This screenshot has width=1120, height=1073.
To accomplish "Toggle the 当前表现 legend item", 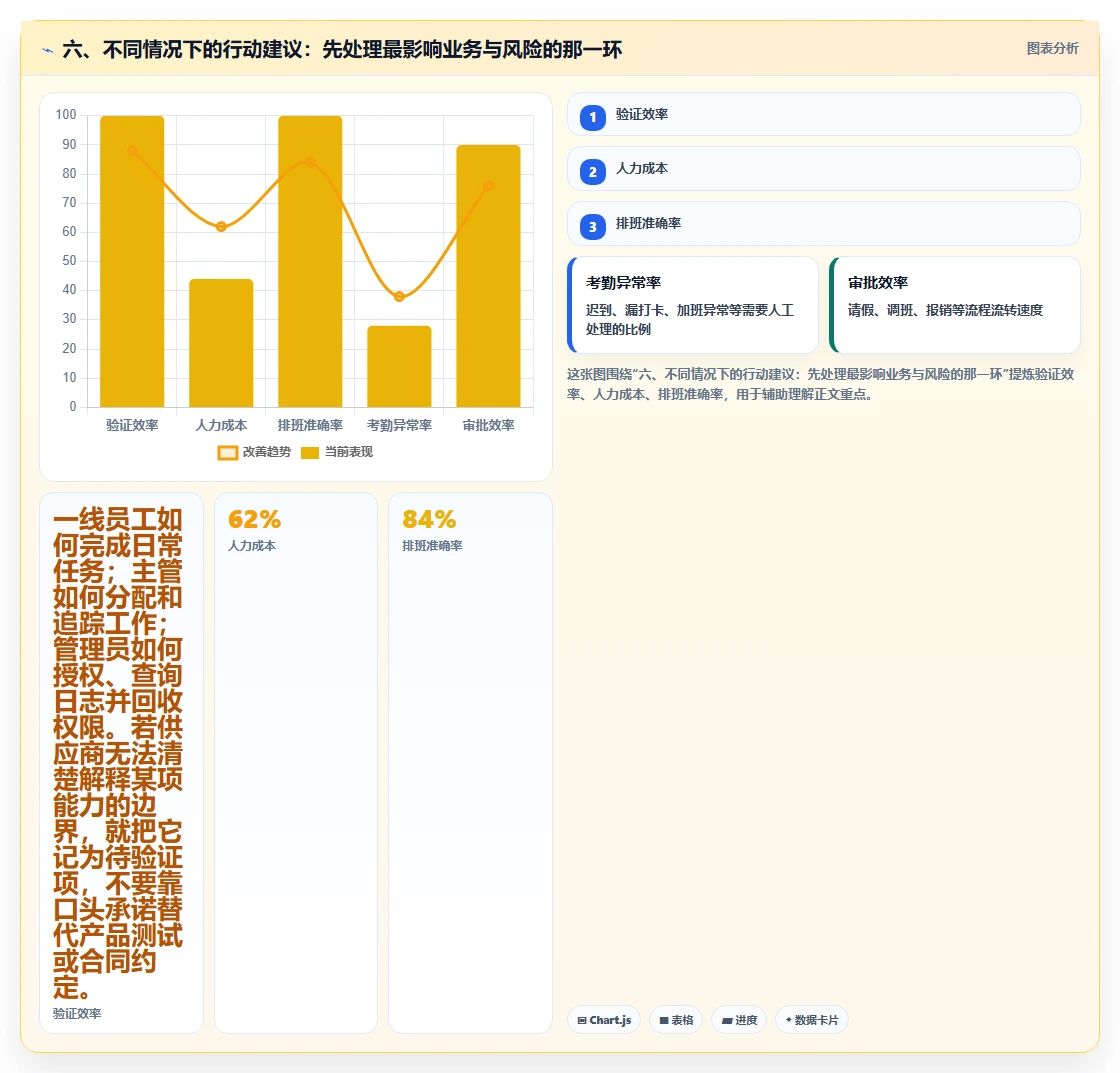I will pyautogui.click(x=337, y=452).
